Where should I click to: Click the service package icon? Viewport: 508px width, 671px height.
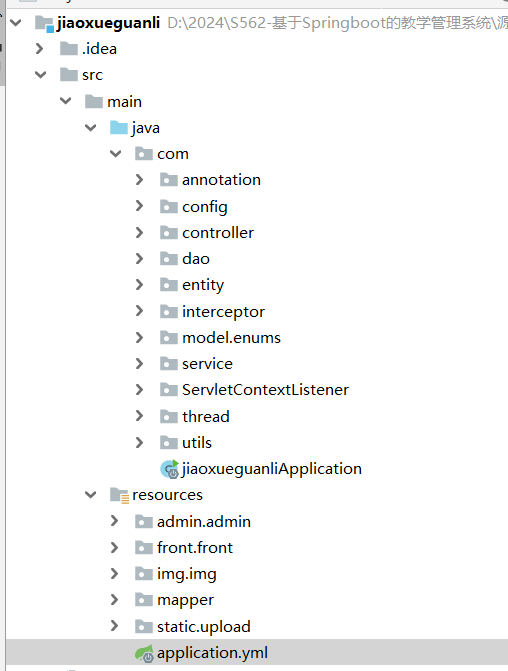169,364
